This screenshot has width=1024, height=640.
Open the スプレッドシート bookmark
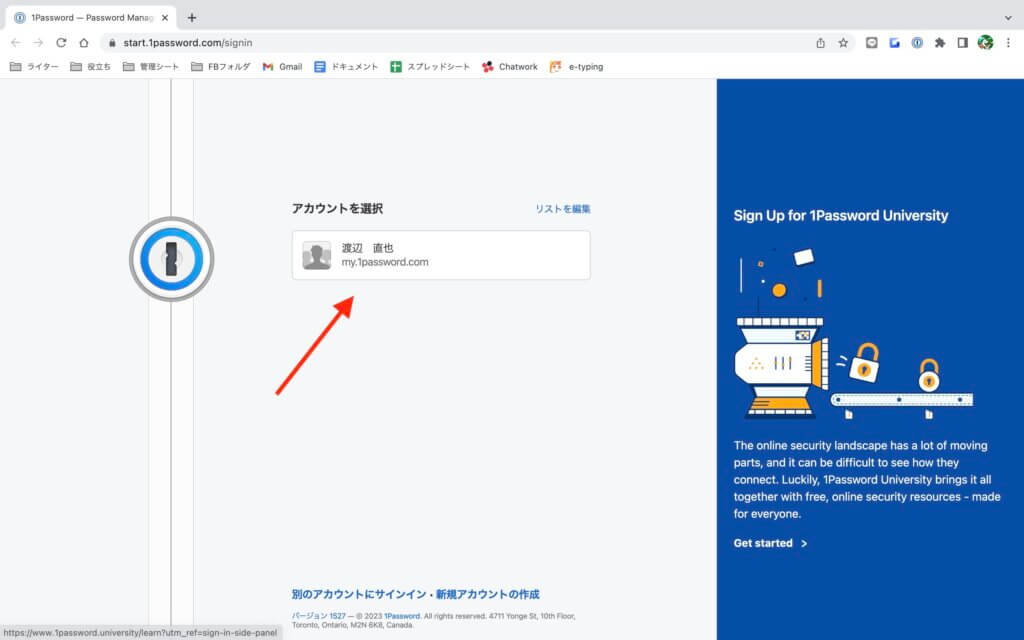[x=430, y=67]
